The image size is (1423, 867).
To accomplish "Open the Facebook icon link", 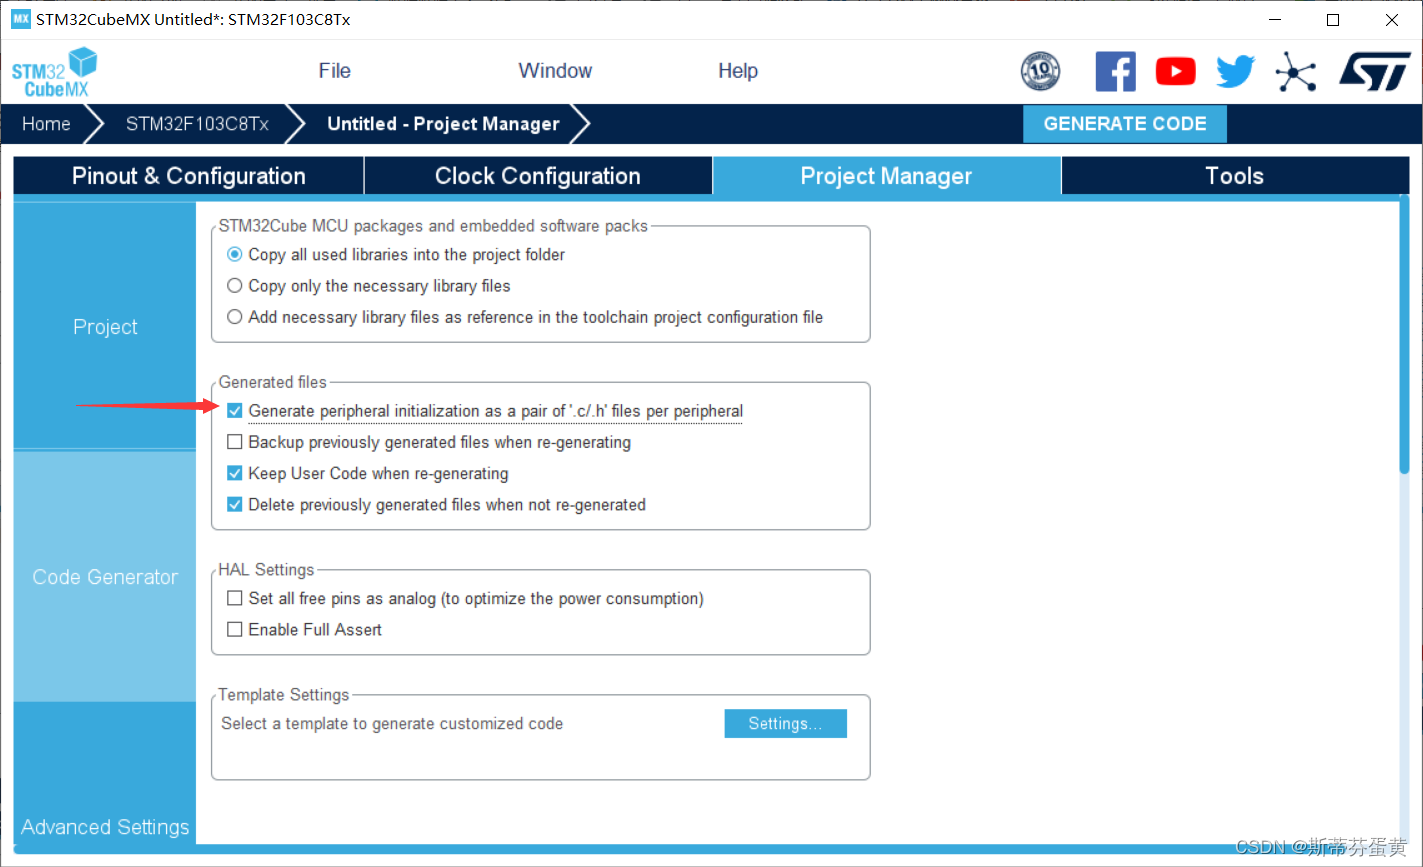I will tap(1115, 72).
